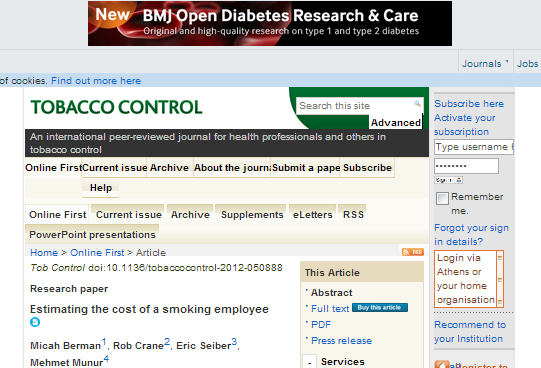Open the Full text link
This screenshot has width=541, height=368.
pyautogui.click(x=330, y=309)
